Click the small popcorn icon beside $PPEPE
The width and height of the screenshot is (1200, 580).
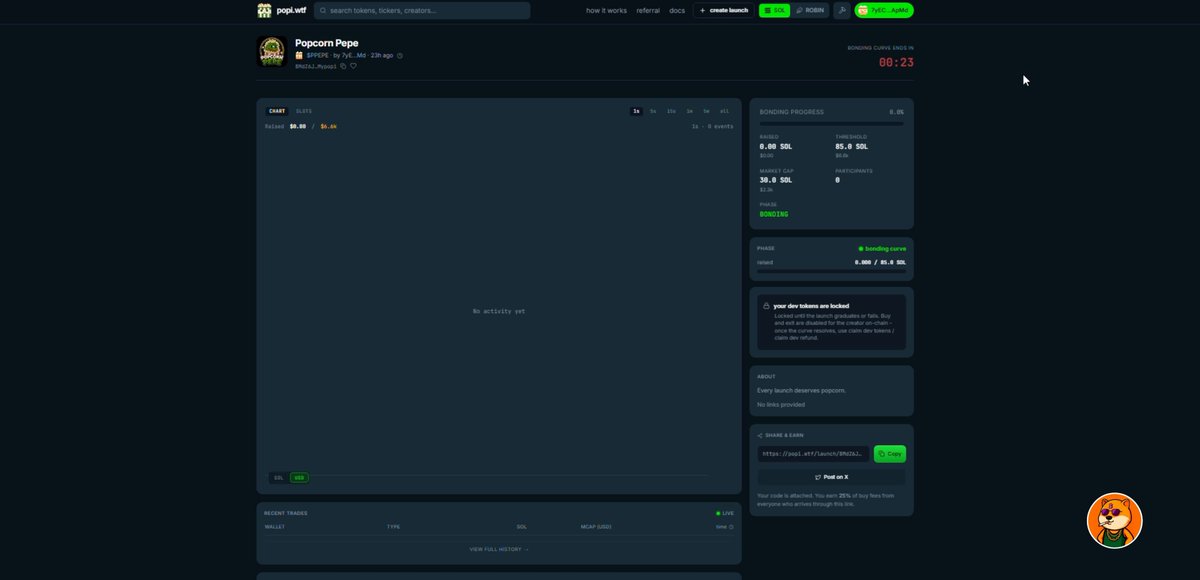[299, 55]
